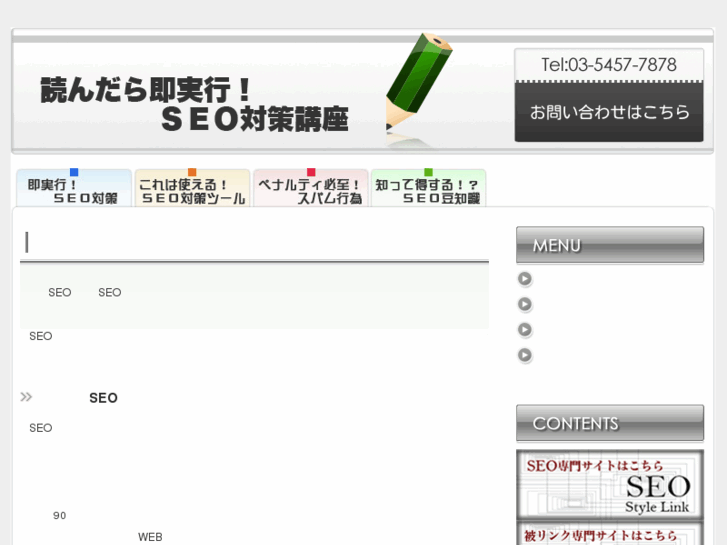The image size is (727, 545).
Task: Click the 読んだら即実行！SEO対策講座 site logo
Action: [194, 104]
